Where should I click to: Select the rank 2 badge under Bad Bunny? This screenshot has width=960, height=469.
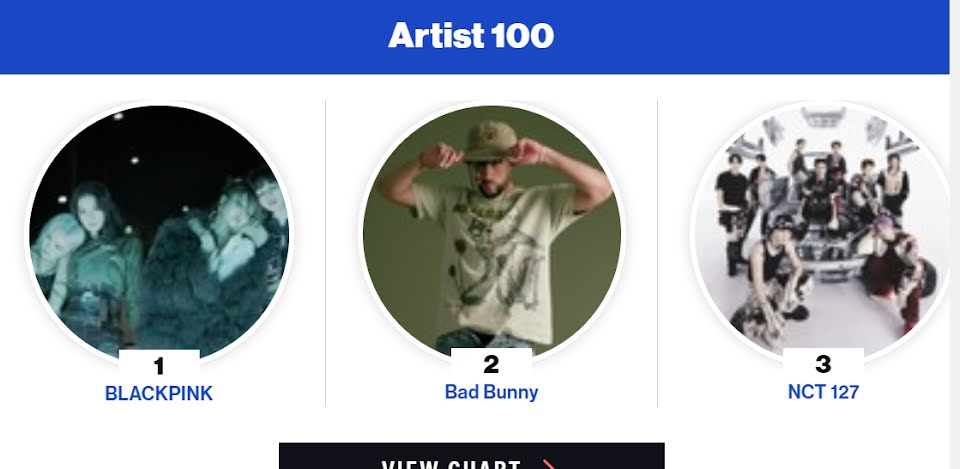(x=491, y=364)
